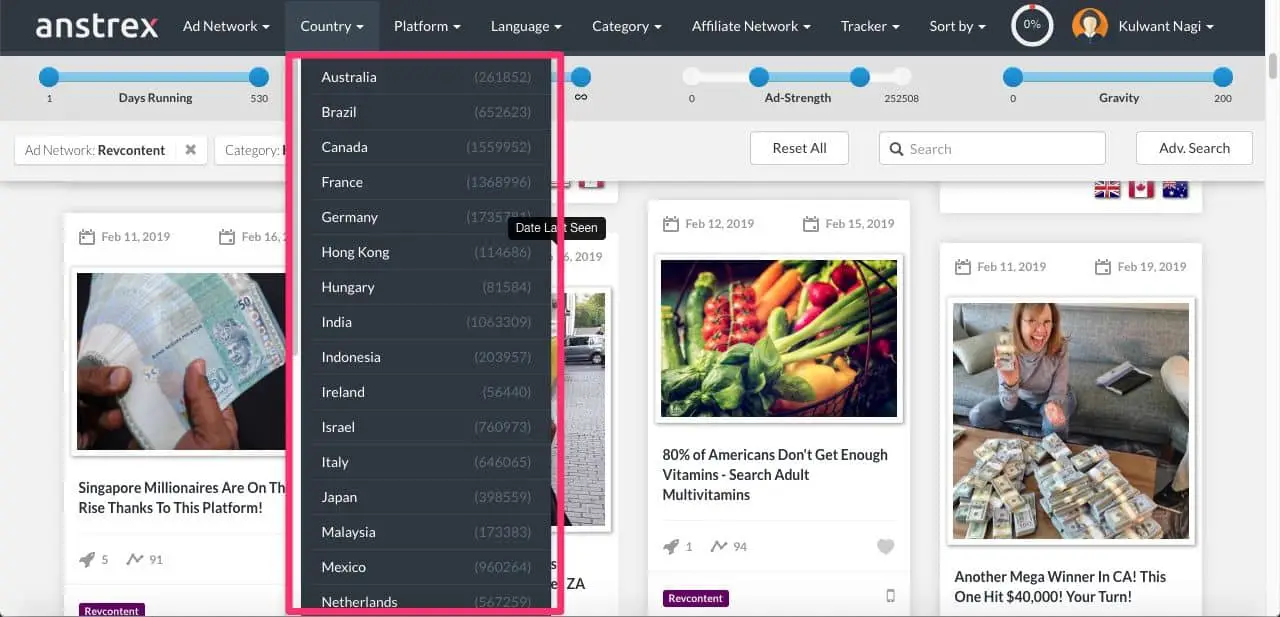The width and height of the screenshot is (1280, 617).
Task: Open 80% of Americans vitamins ad title
Action: 775,475
